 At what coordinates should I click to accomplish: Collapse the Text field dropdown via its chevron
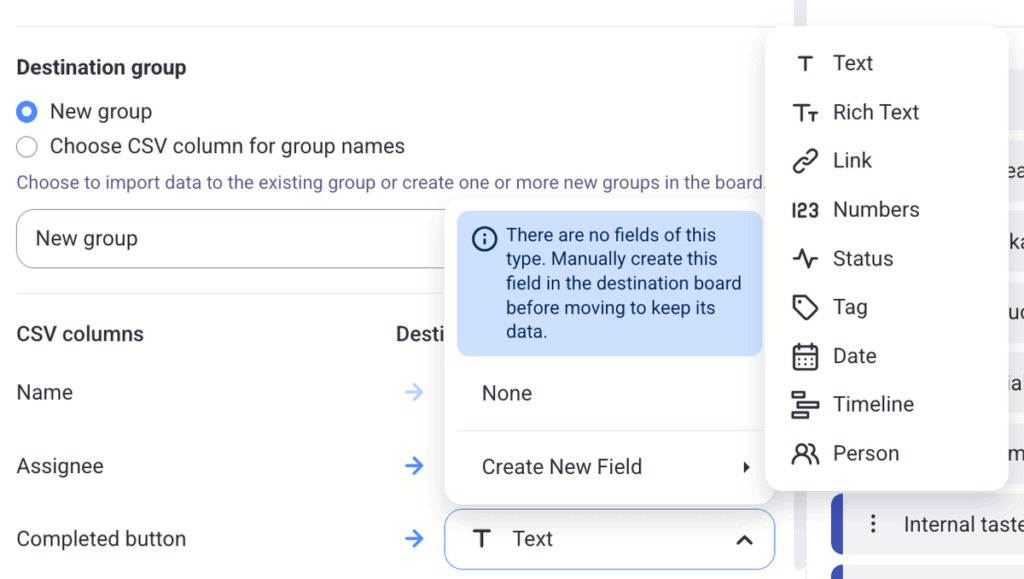[x=744, y=538]
